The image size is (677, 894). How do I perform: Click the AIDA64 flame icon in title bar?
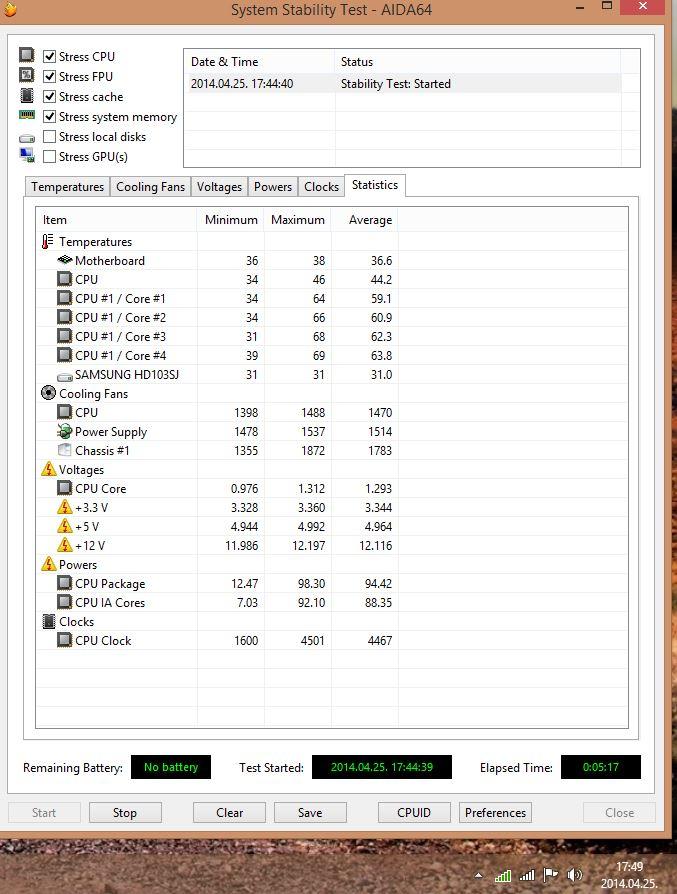(x=10, y=9)
